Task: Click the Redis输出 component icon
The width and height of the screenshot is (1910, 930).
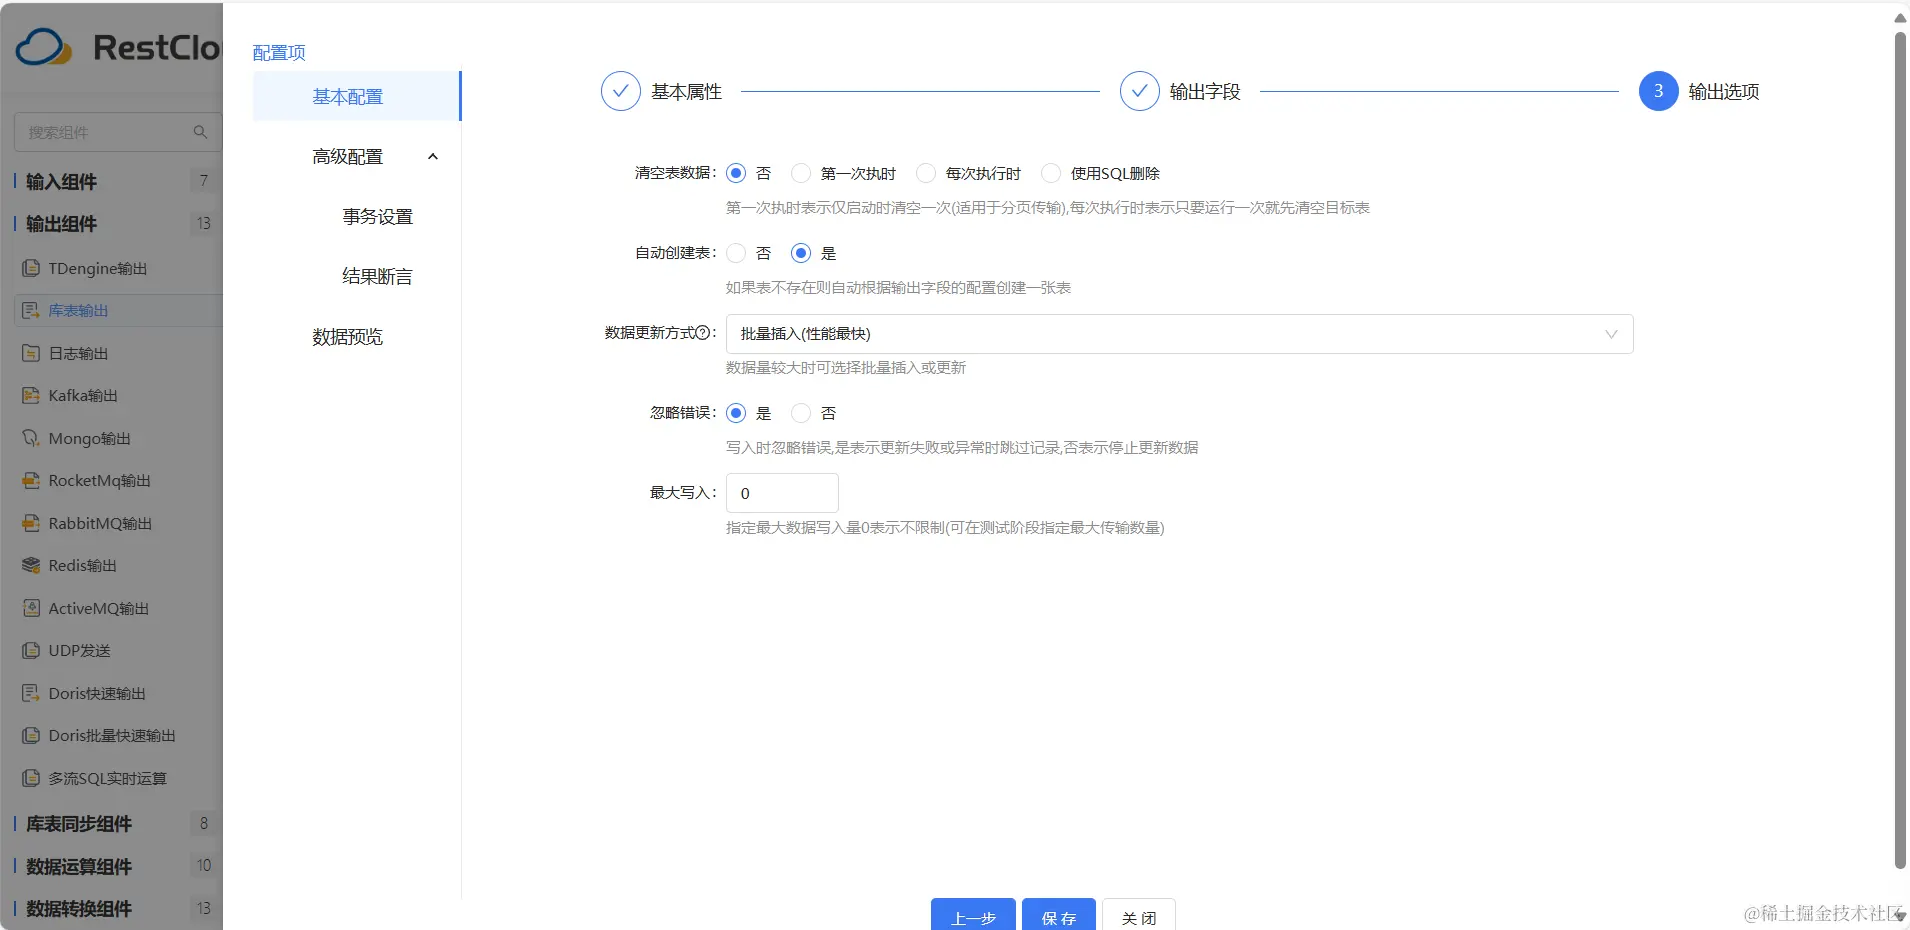Action: [x=31, y=566]
